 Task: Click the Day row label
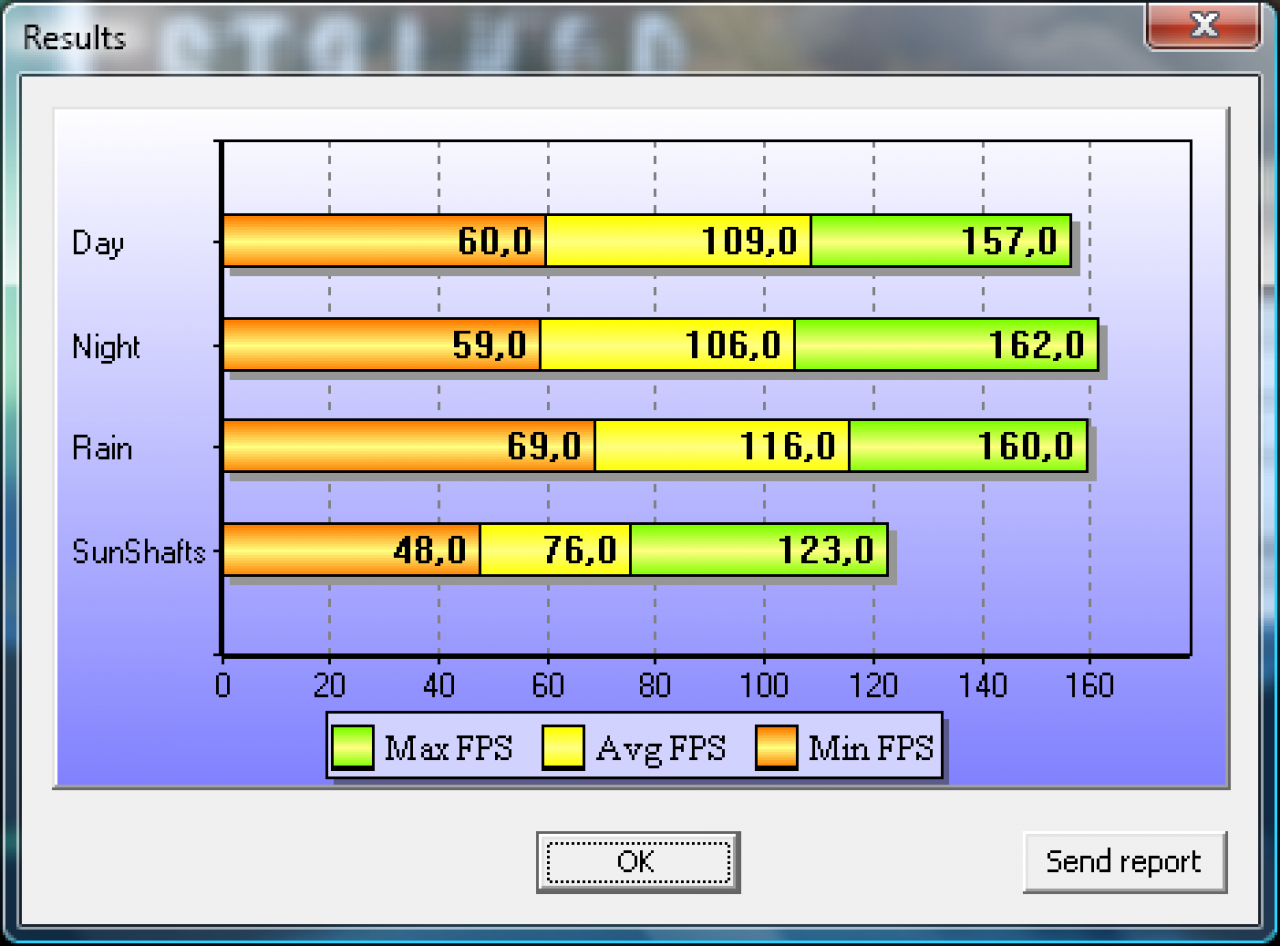[x=98, y=243]
